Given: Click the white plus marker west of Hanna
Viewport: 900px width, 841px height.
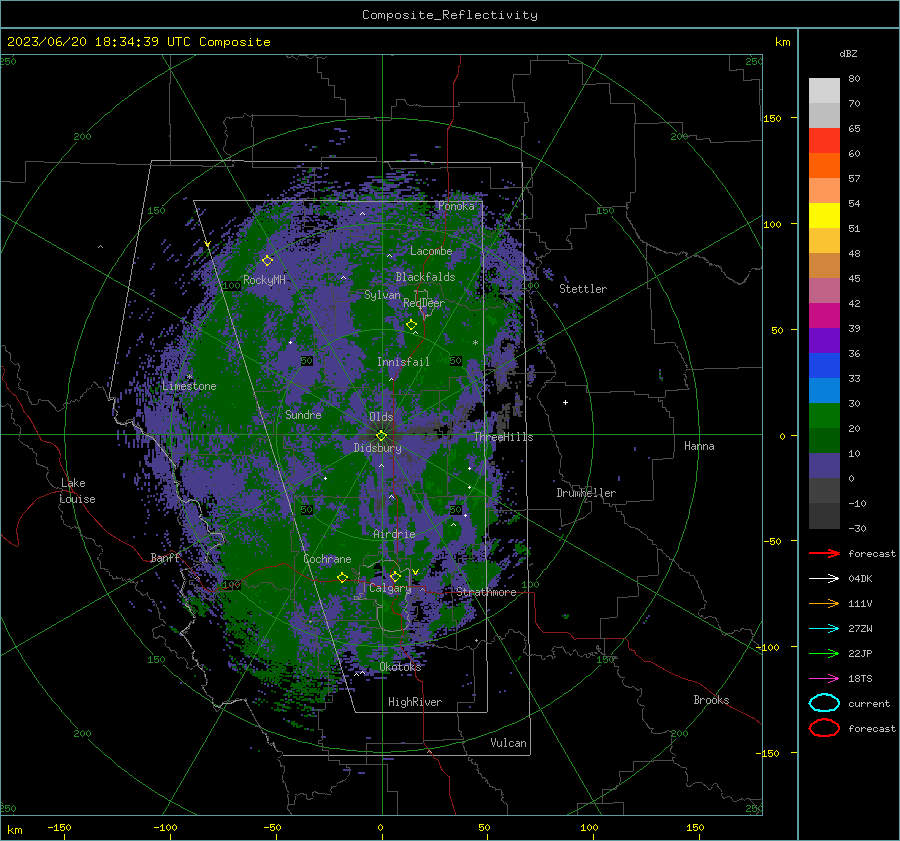Looking at the screenshot, I should [x=565, y=402].
